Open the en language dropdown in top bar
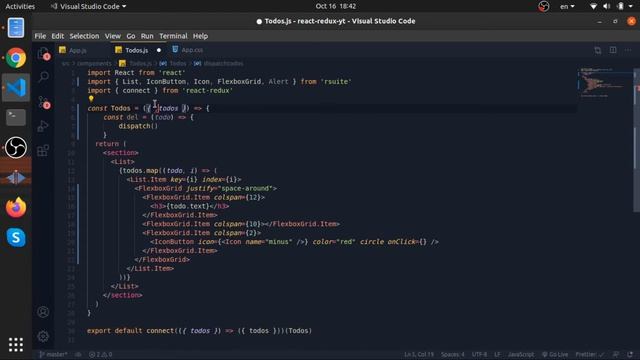The image size is (640, 360). [x=567, y=7]
